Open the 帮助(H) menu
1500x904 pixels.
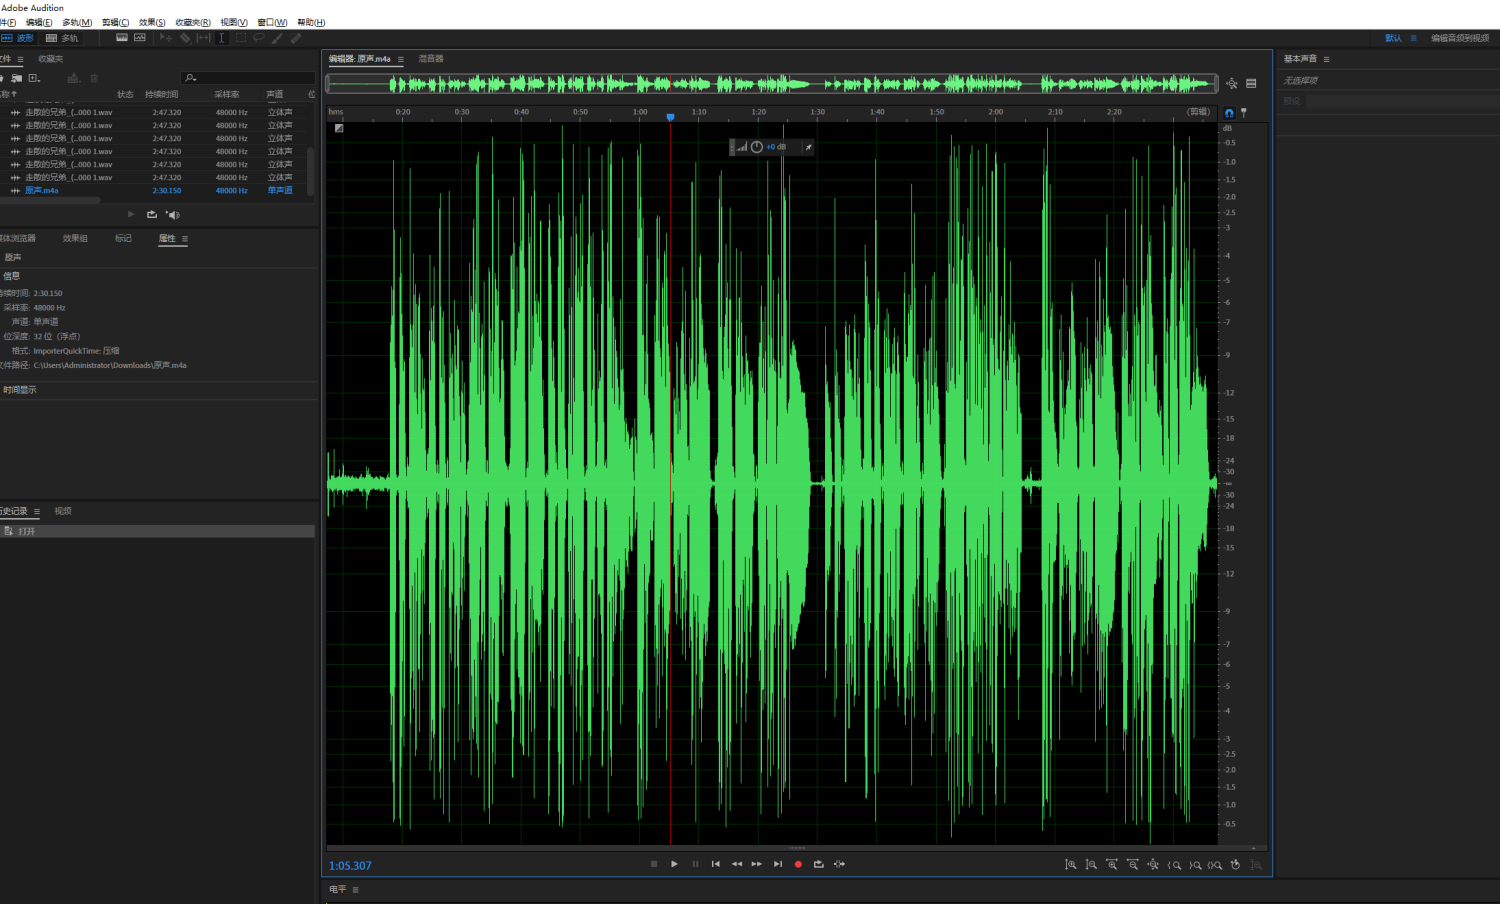[x=311, y=22]
